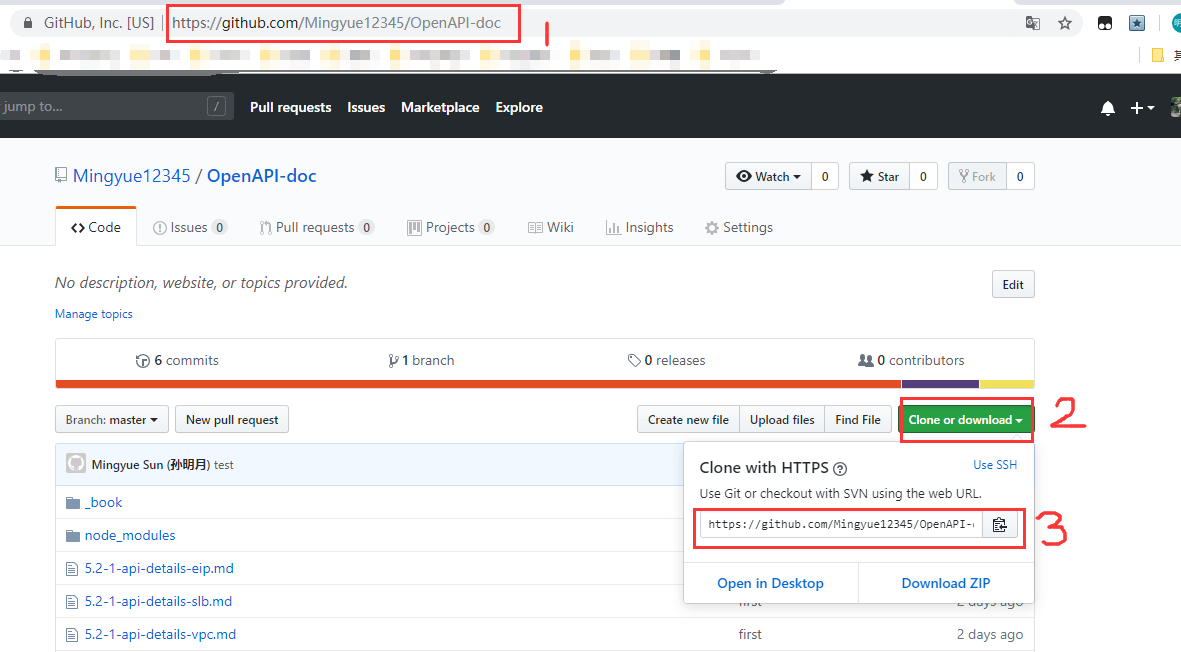Switch to the Code tab
The image size is (1181, 652).
pos(96,227)
